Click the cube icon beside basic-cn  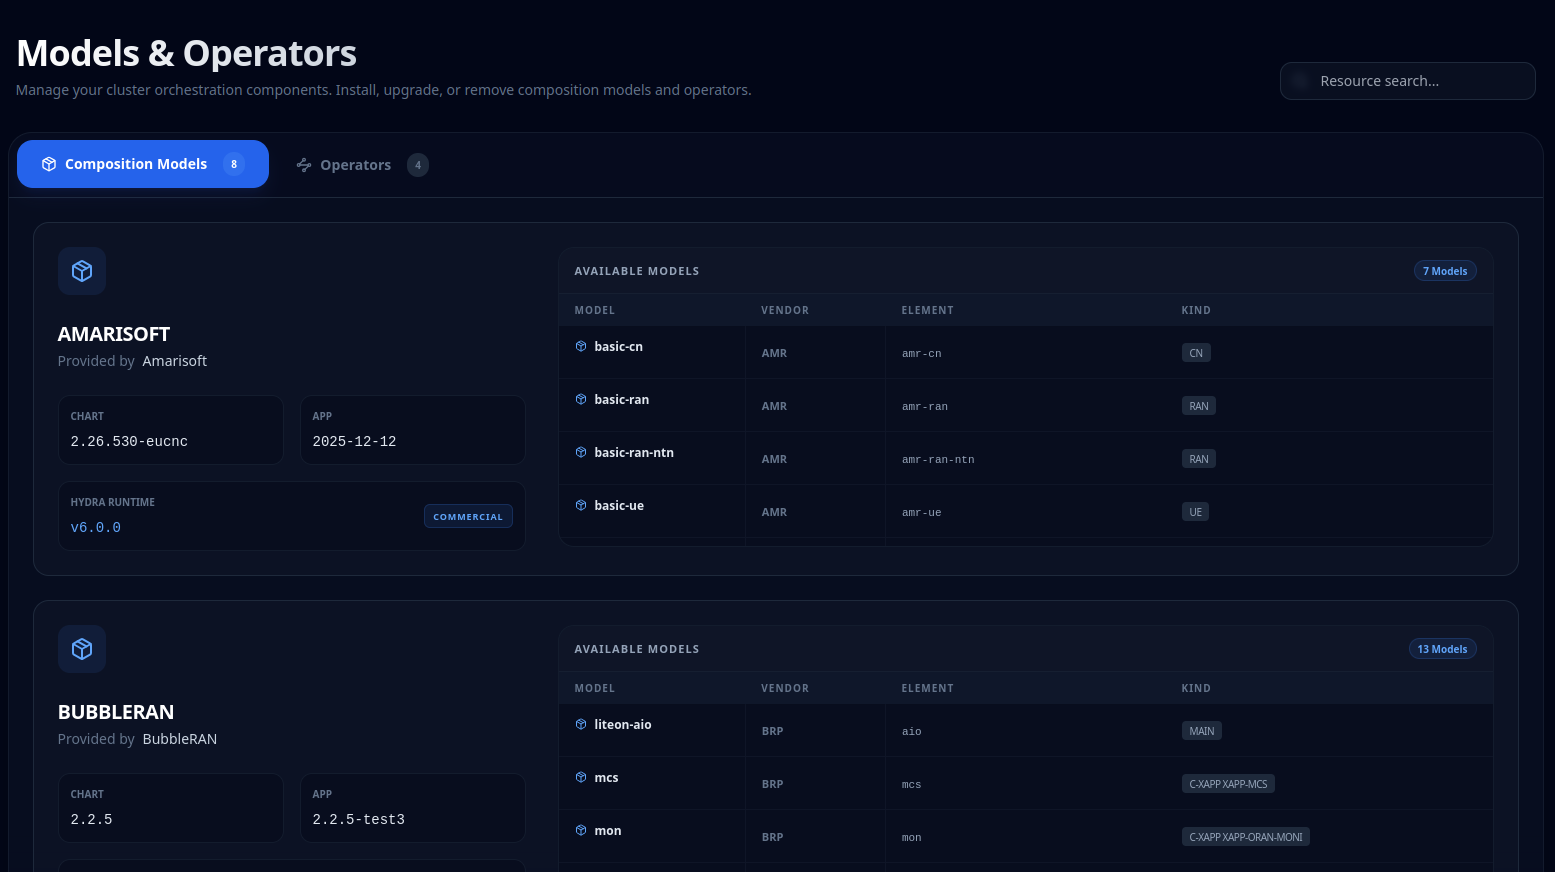(581, 346)
